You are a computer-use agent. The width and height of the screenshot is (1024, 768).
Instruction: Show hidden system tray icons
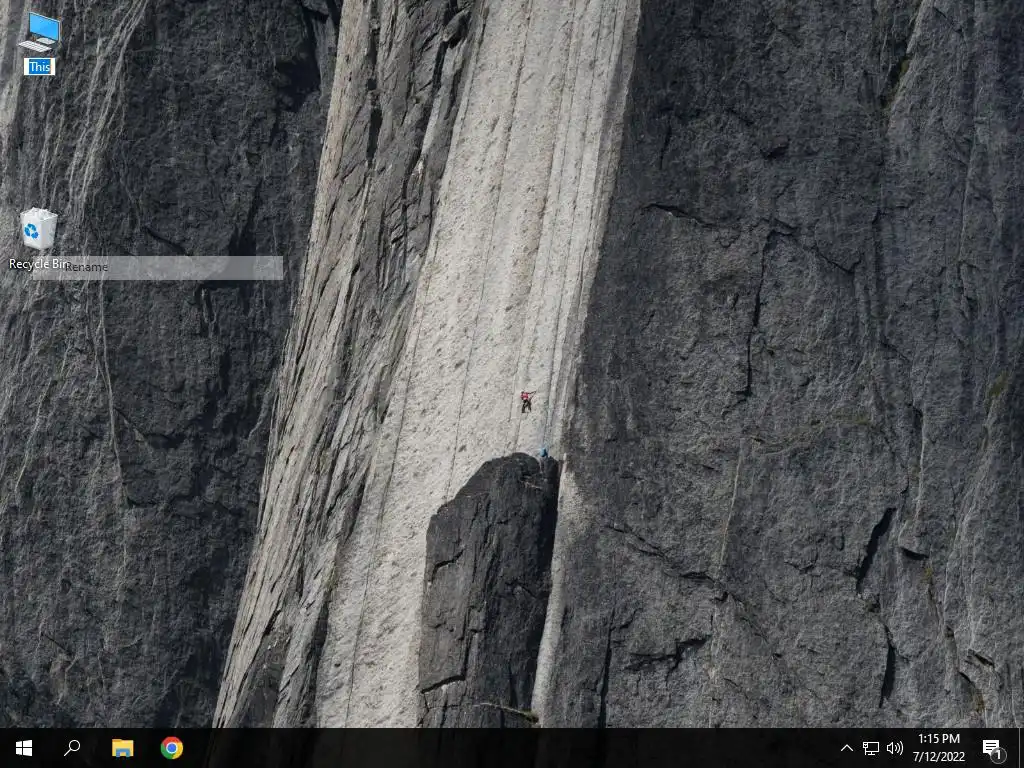[846, 748]
